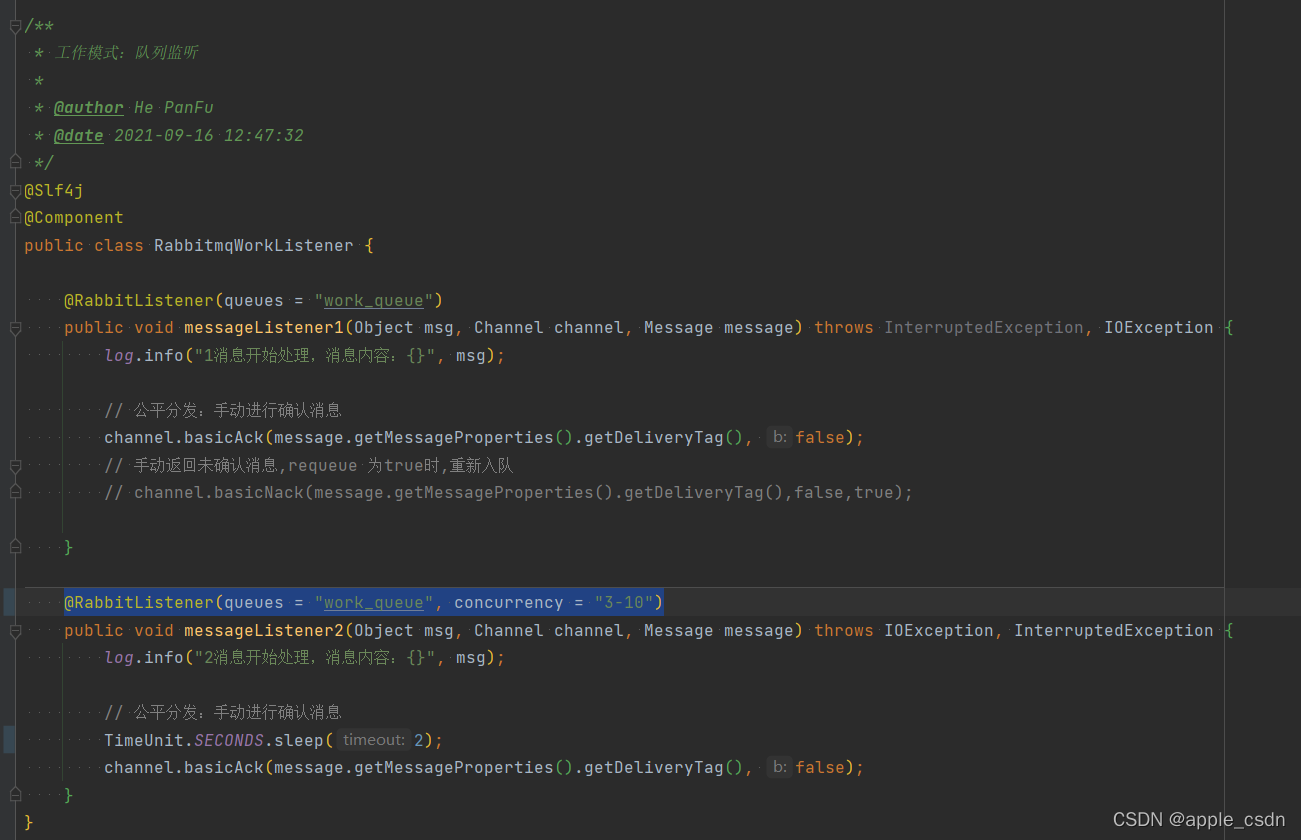Click the "b:" parameter hint in messageListener2
This screenshot has width=1301, height=840.
(x=780, y=767)
